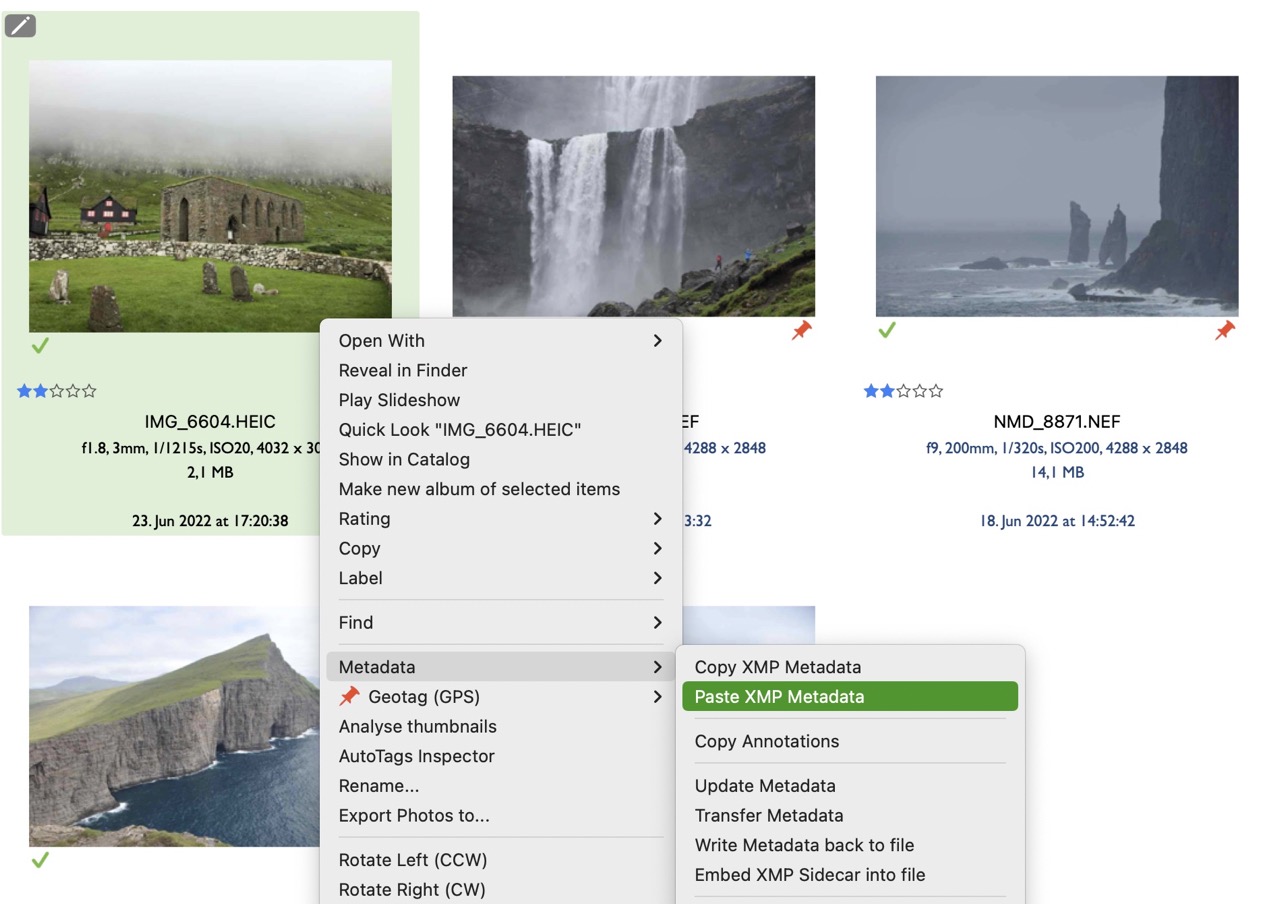Choose Copy XMP Metadata from submenu
The height and width of the screenshot is (904, 1280).
777,667
